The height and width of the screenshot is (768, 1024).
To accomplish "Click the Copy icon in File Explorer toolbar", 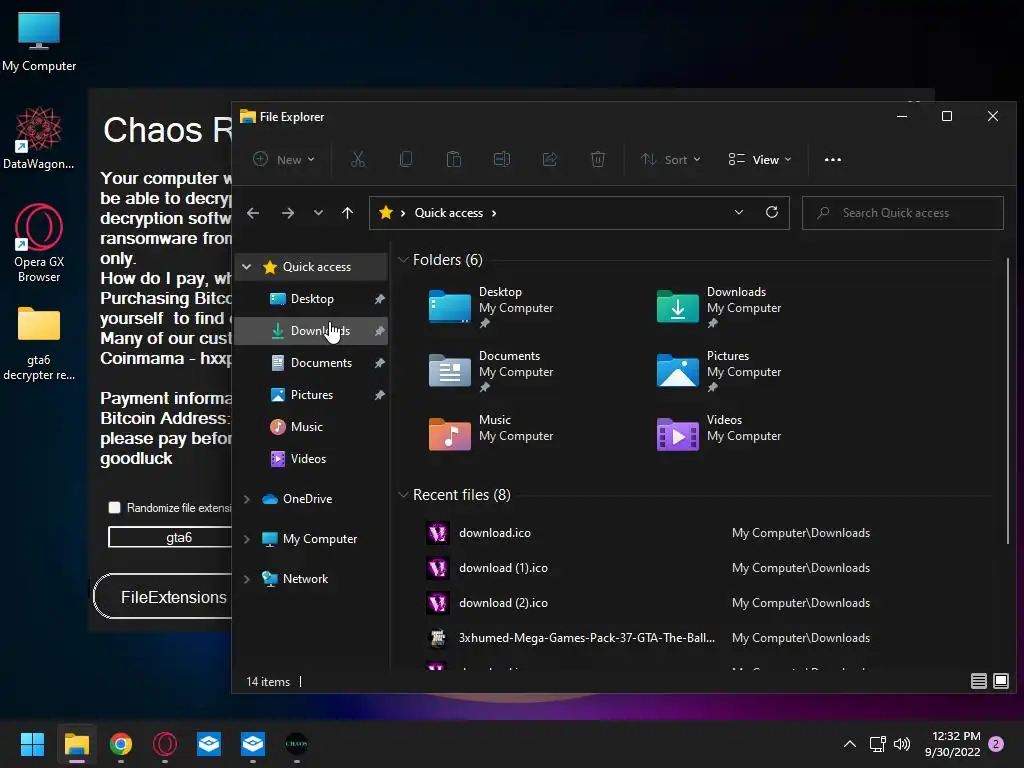I will point(406,159).
